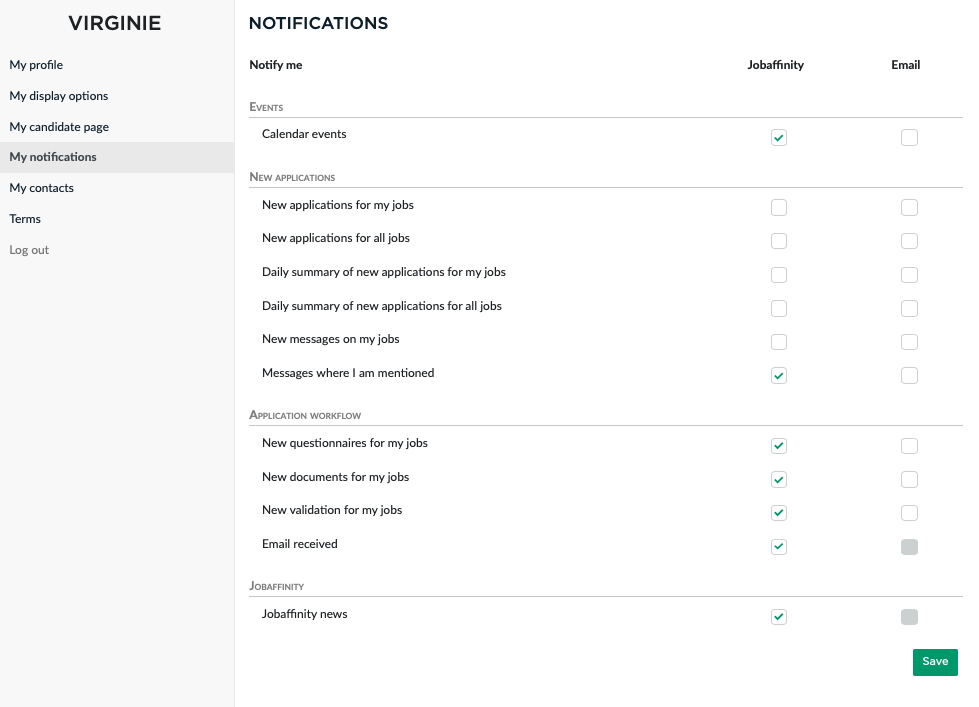Check Jobaffinity daily summary for my jobs
The image size is (979, 707).
779,275
